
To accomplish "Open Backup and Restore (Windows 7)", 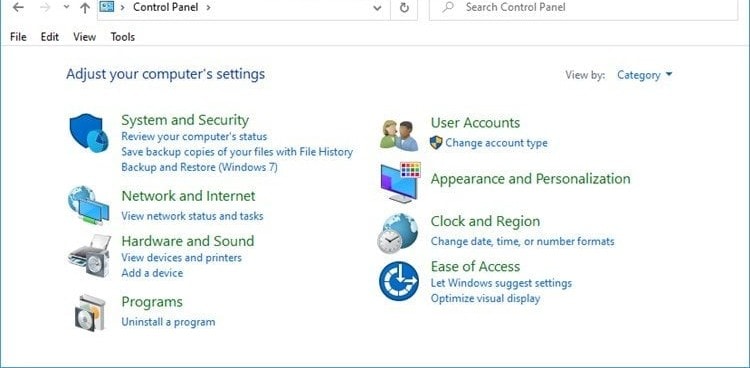I will click(199, 167).
